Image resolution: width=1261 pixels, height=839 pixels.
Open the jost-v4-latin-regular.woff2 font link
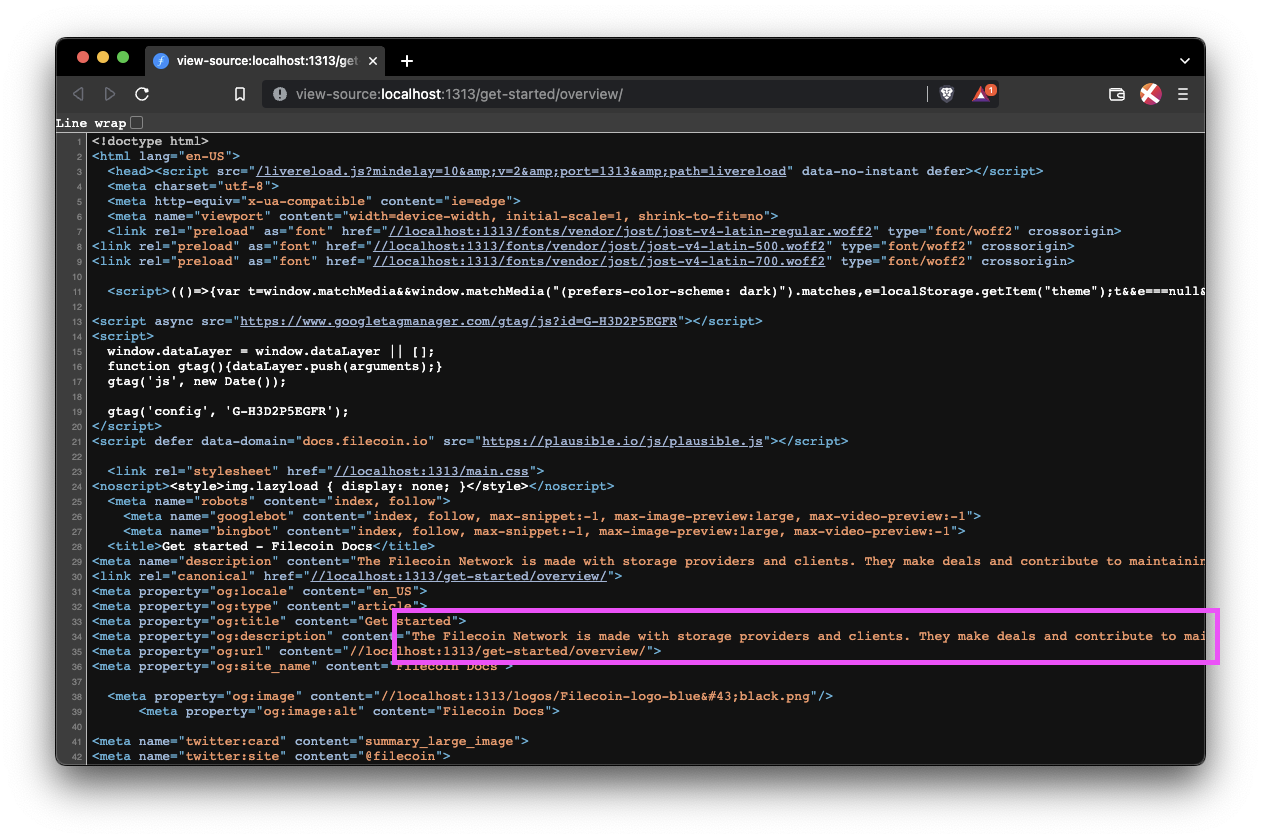631,231
